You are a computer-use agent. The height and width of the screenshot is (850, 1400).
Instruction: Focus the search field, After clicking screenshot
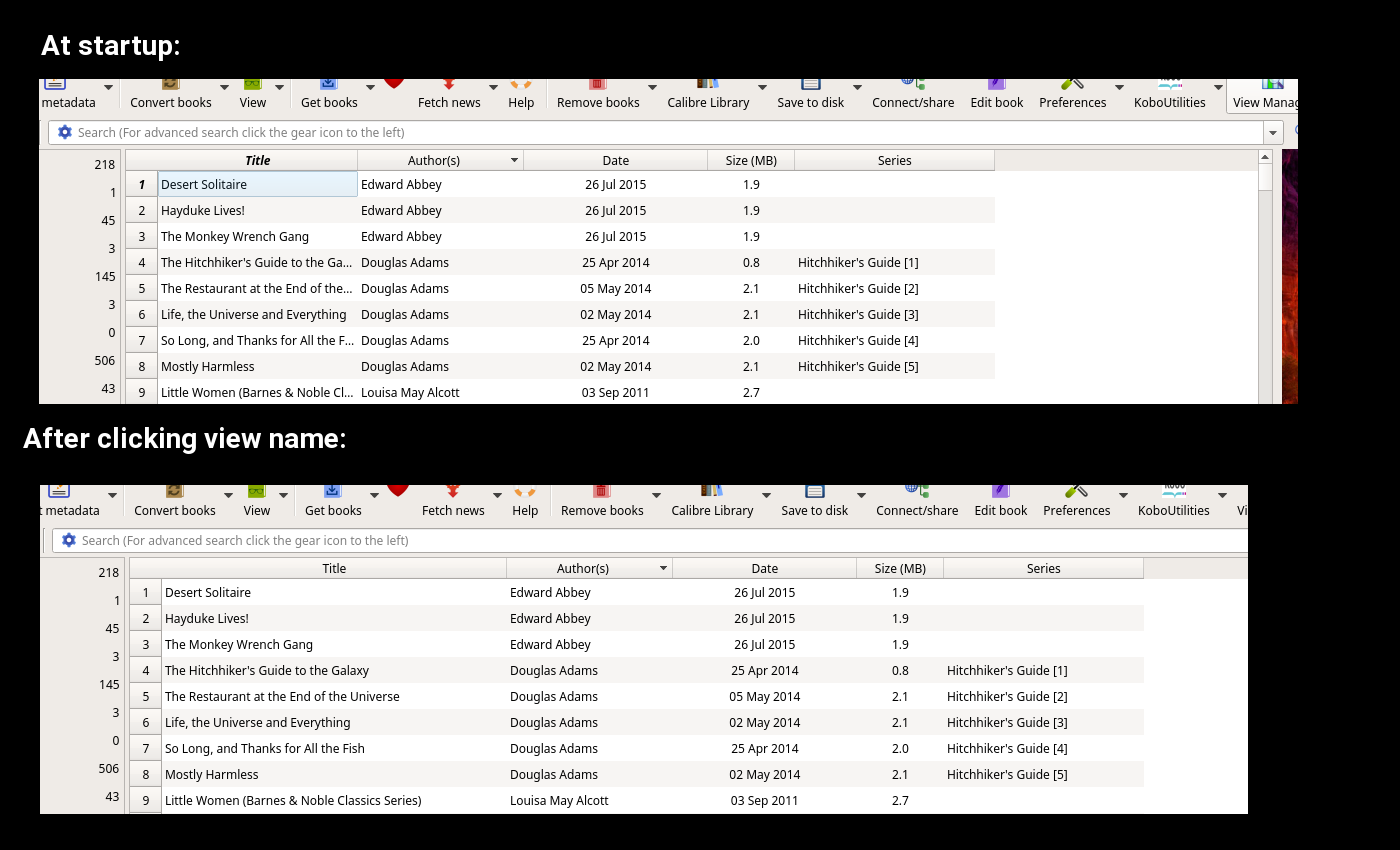click(x=650, y=540)
